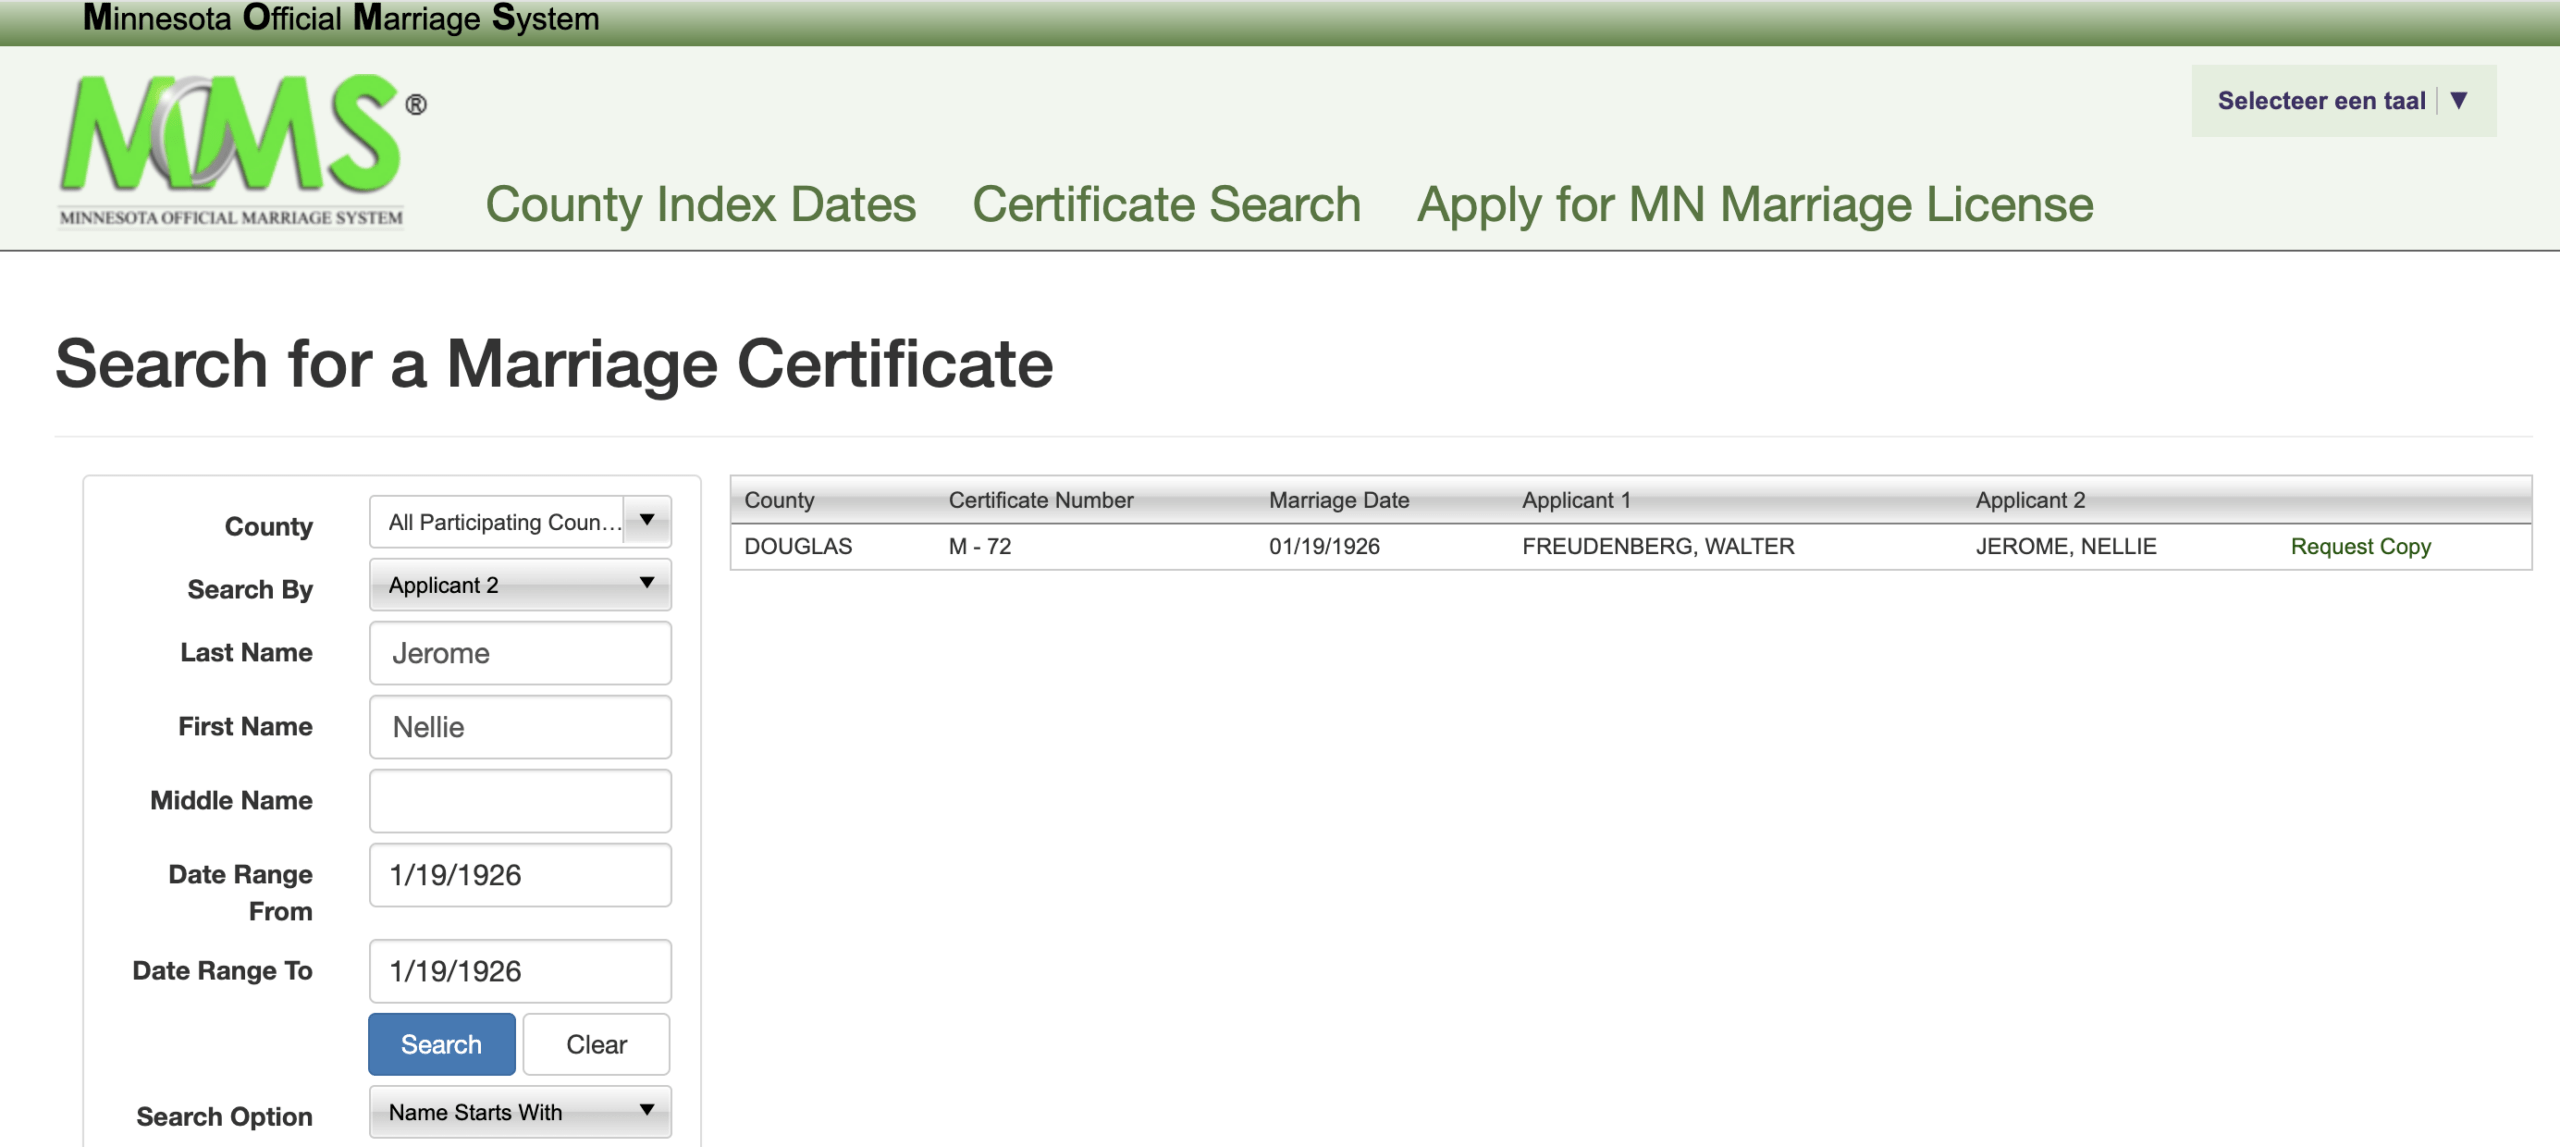Click the Date Range From field
Image resolution: width=2560 pixels, height=1147 pixels.
[520, 875]
